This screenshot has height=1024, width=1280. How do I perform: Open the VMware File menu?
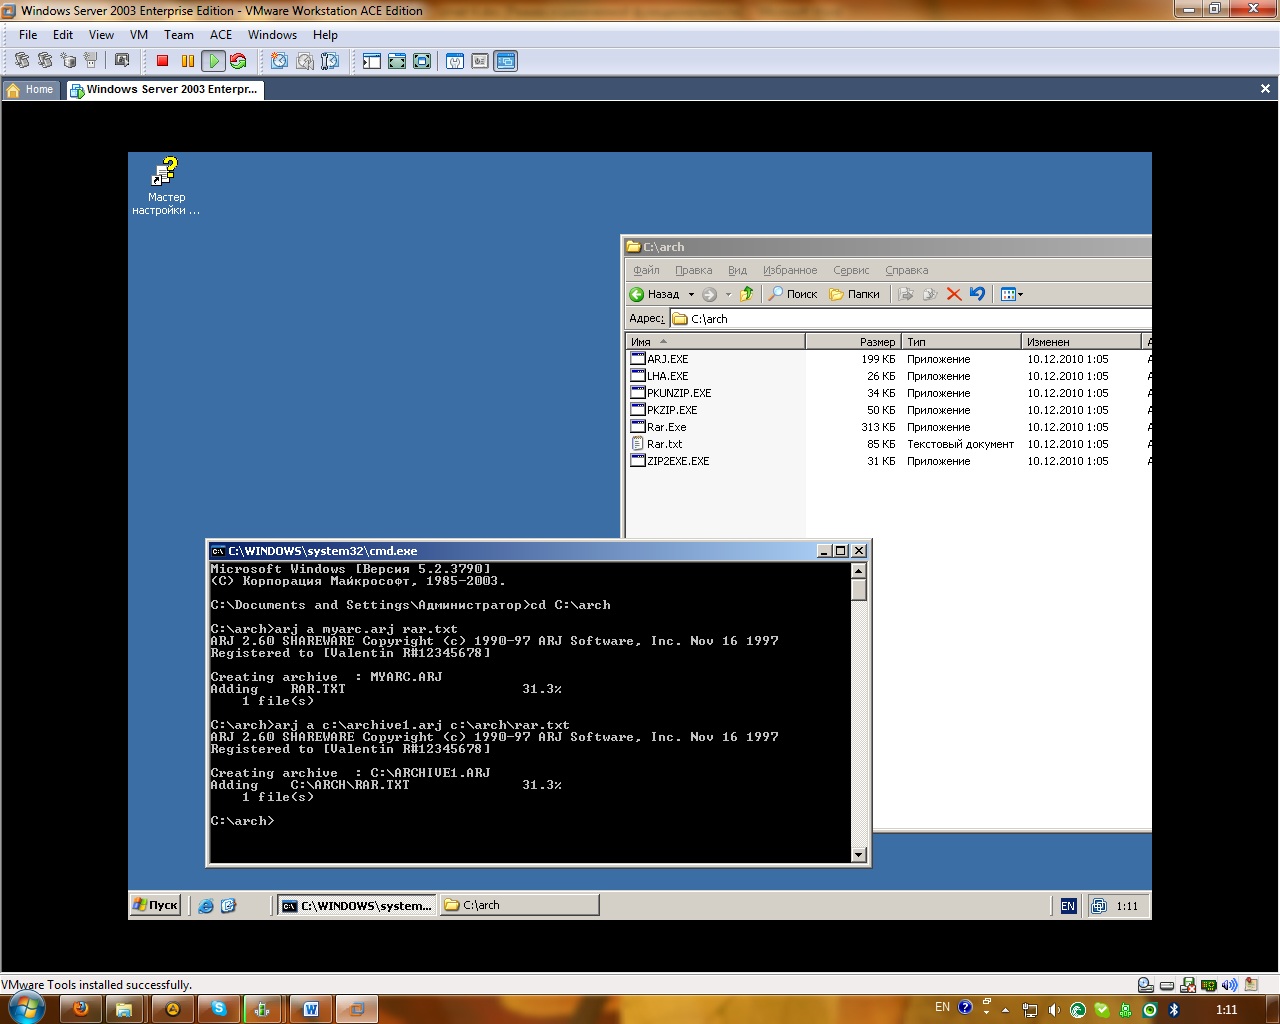pos(28,35)
